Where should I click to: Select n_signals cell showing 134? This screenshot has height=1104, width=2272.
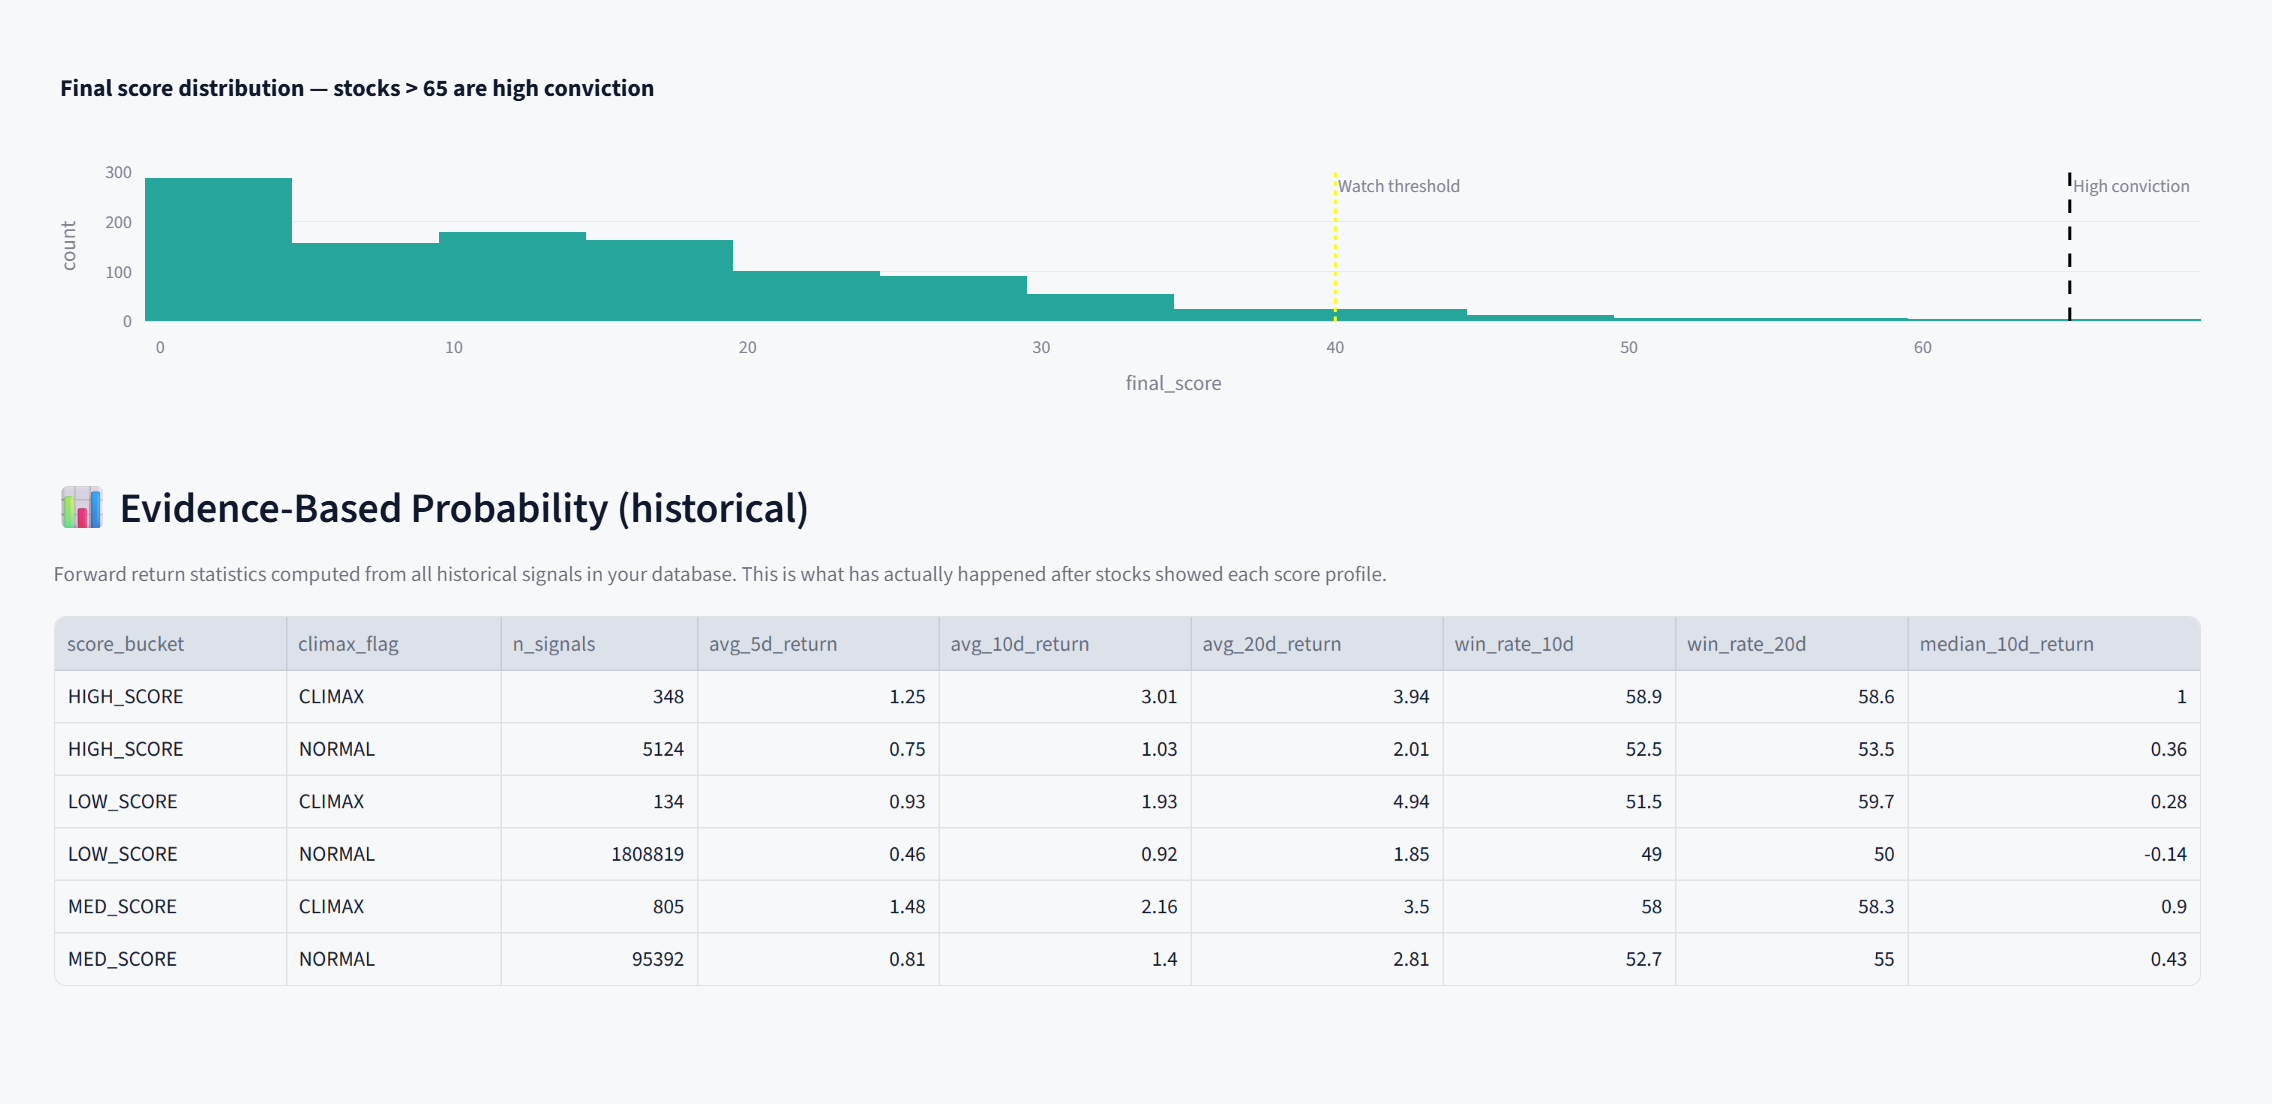point(599,802)
